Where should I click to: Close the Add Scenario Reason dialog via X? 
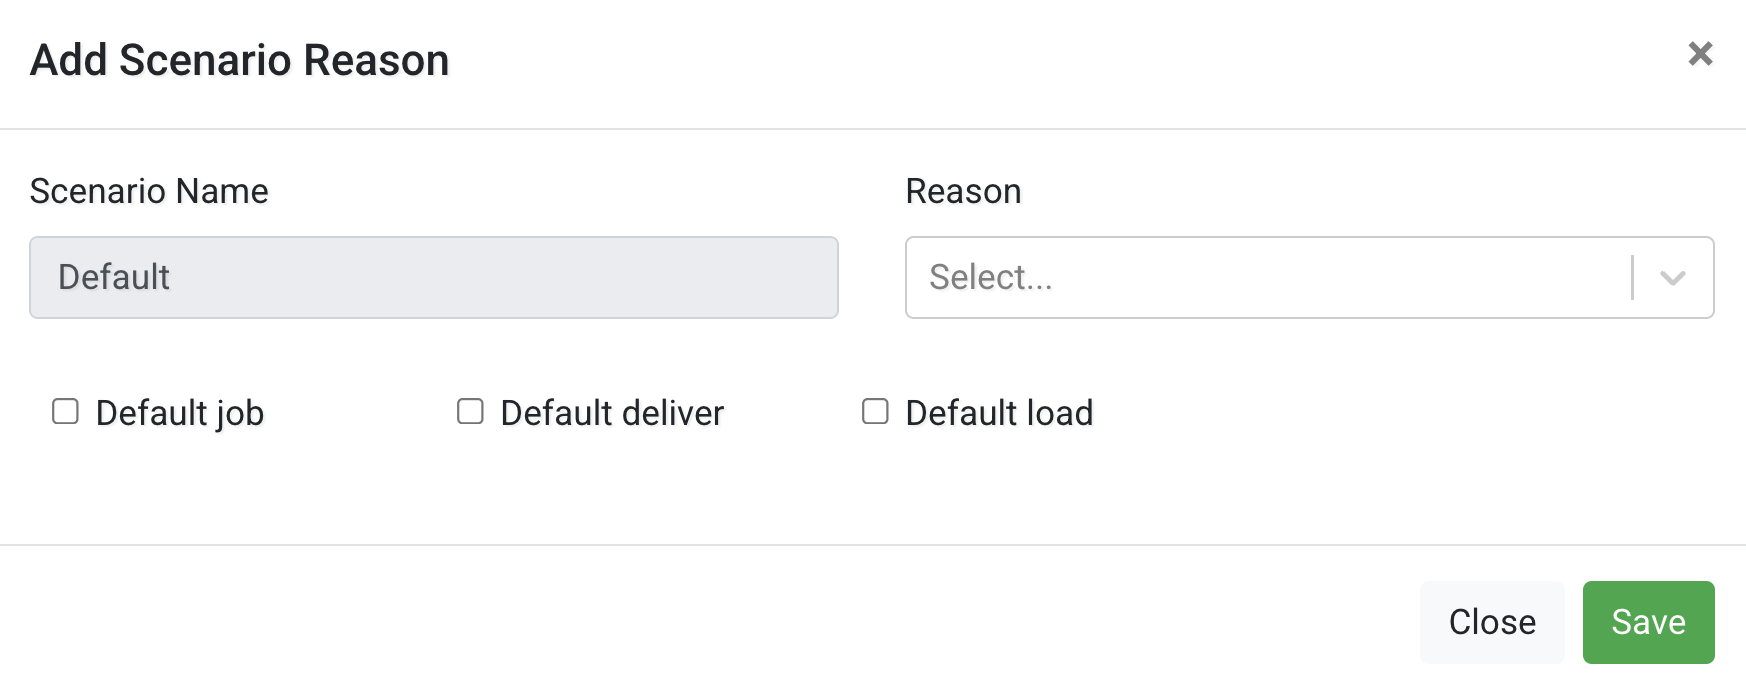(1701, 55)
